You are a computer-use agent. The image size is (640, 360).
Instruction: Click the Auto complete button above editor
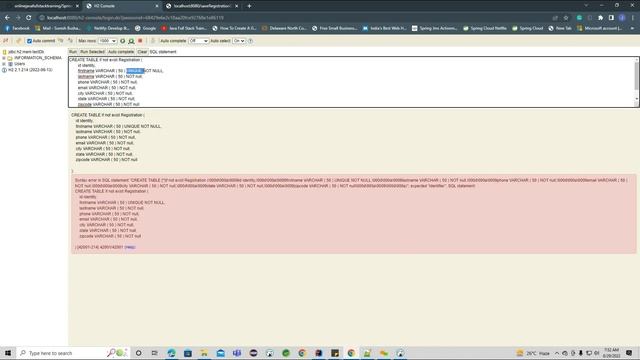pos(121,52)
